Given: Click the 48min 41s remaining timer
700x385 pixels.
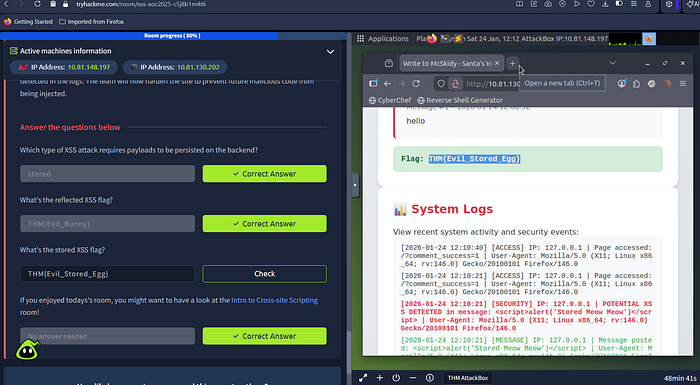Looking at the screenshot, I should (x=681, y=378).
